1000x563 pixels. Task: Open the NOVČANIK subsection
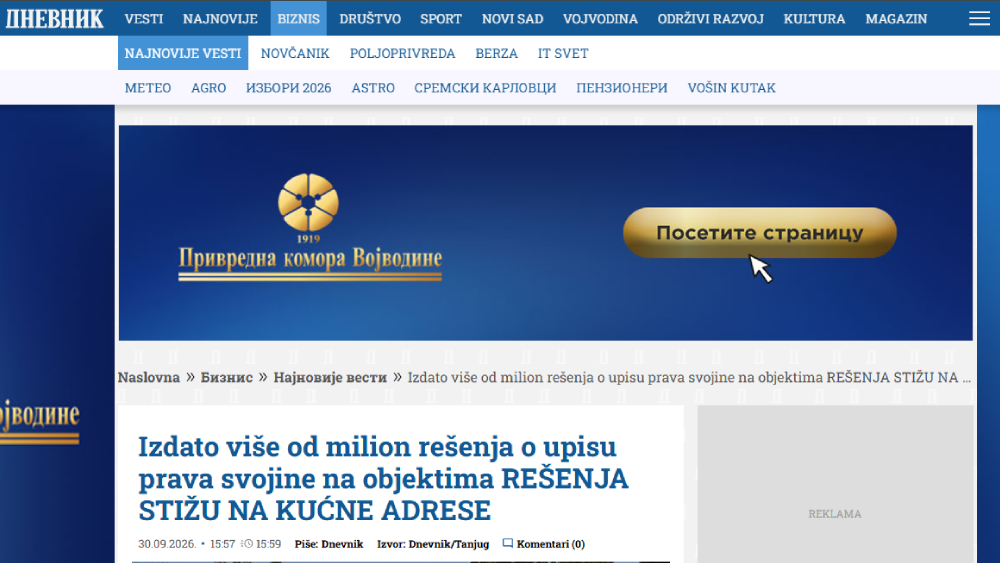point(295,53)
